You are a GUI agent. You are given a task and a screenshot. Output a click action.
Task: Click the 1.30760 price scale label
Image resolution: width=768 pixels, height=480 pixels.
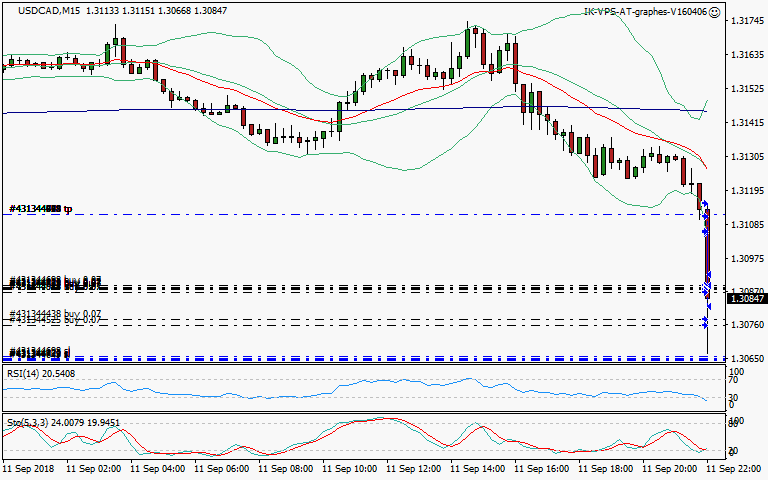[x=747, y=325]
